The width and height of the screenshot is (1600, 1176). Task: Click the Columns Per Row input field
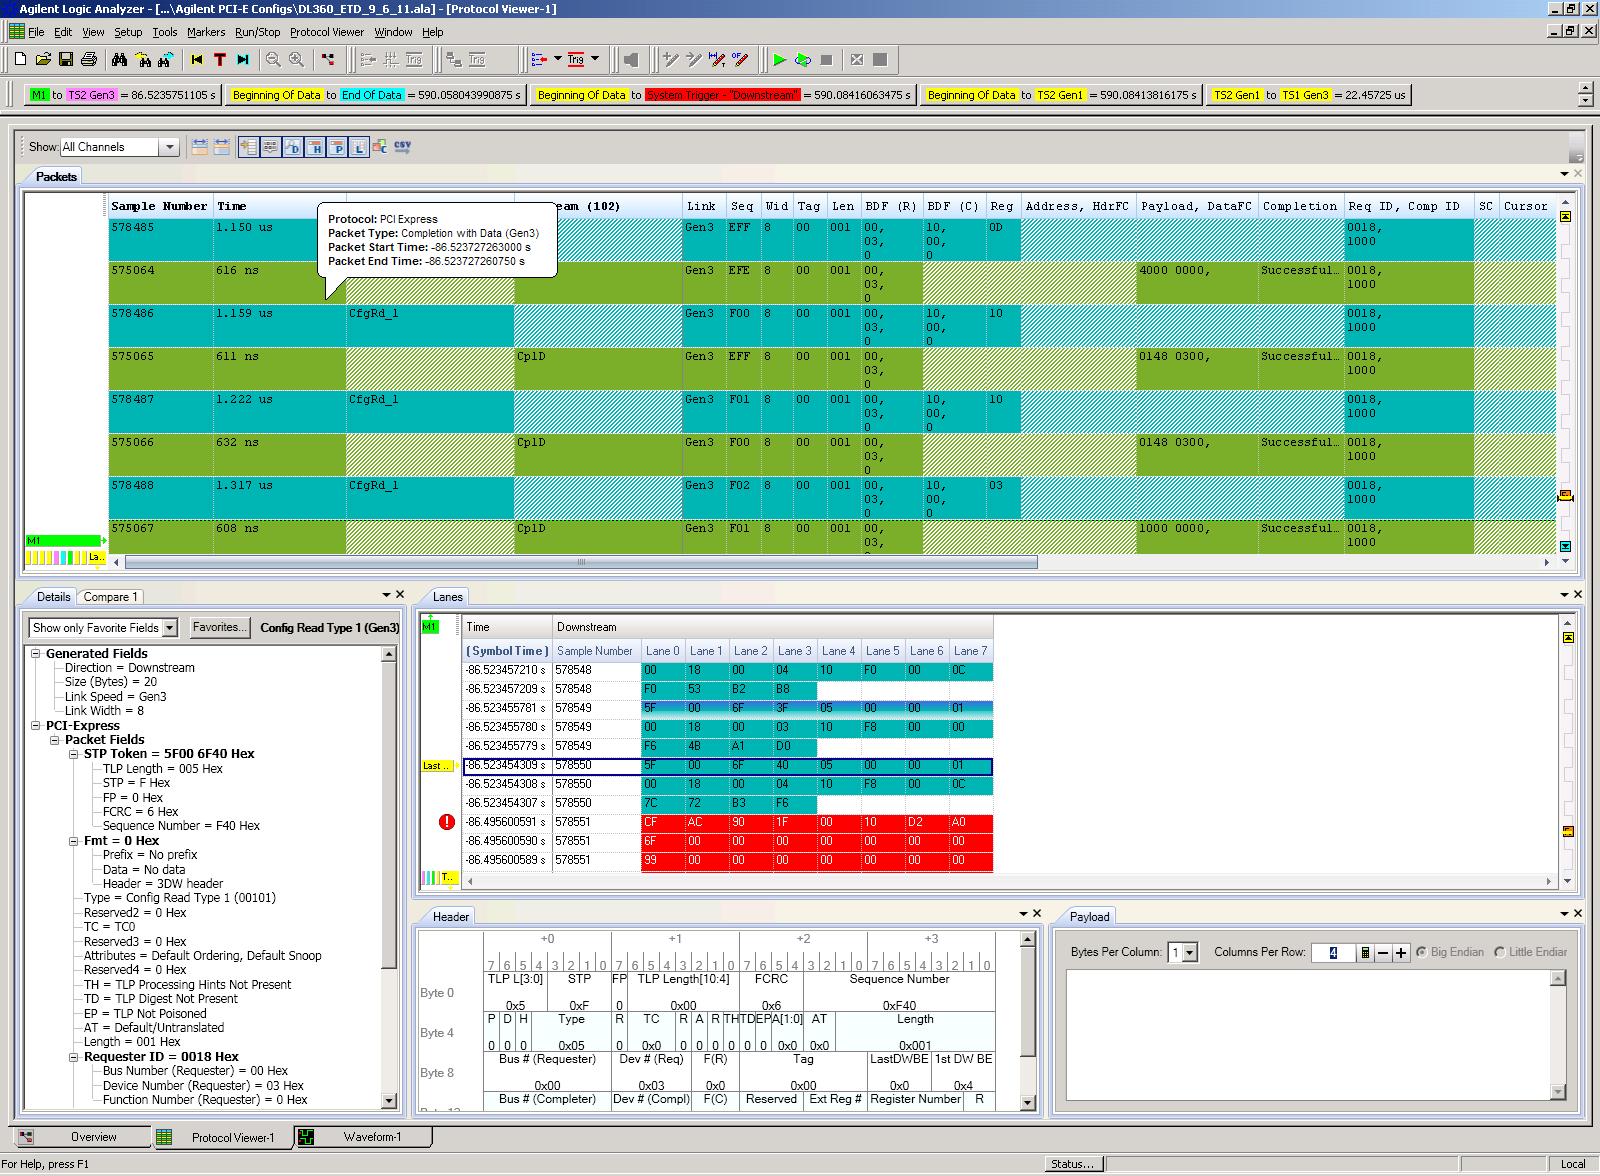[x=1332, y=953]
